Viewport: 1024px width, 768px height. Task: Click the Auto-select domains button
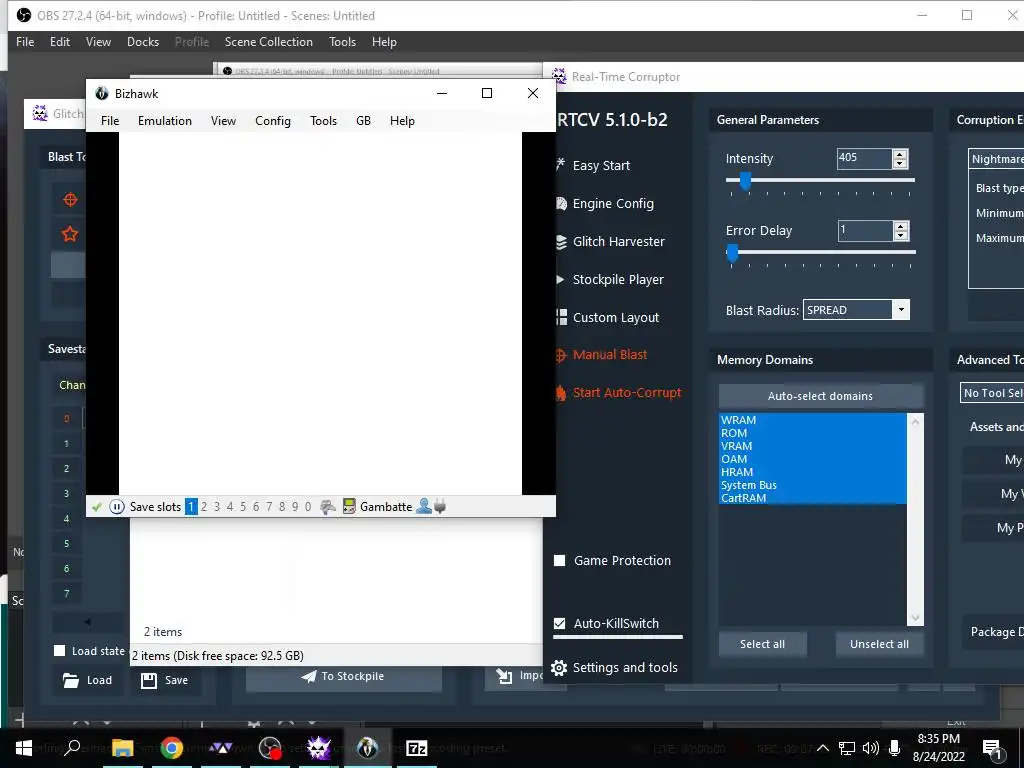click(820, 396)
